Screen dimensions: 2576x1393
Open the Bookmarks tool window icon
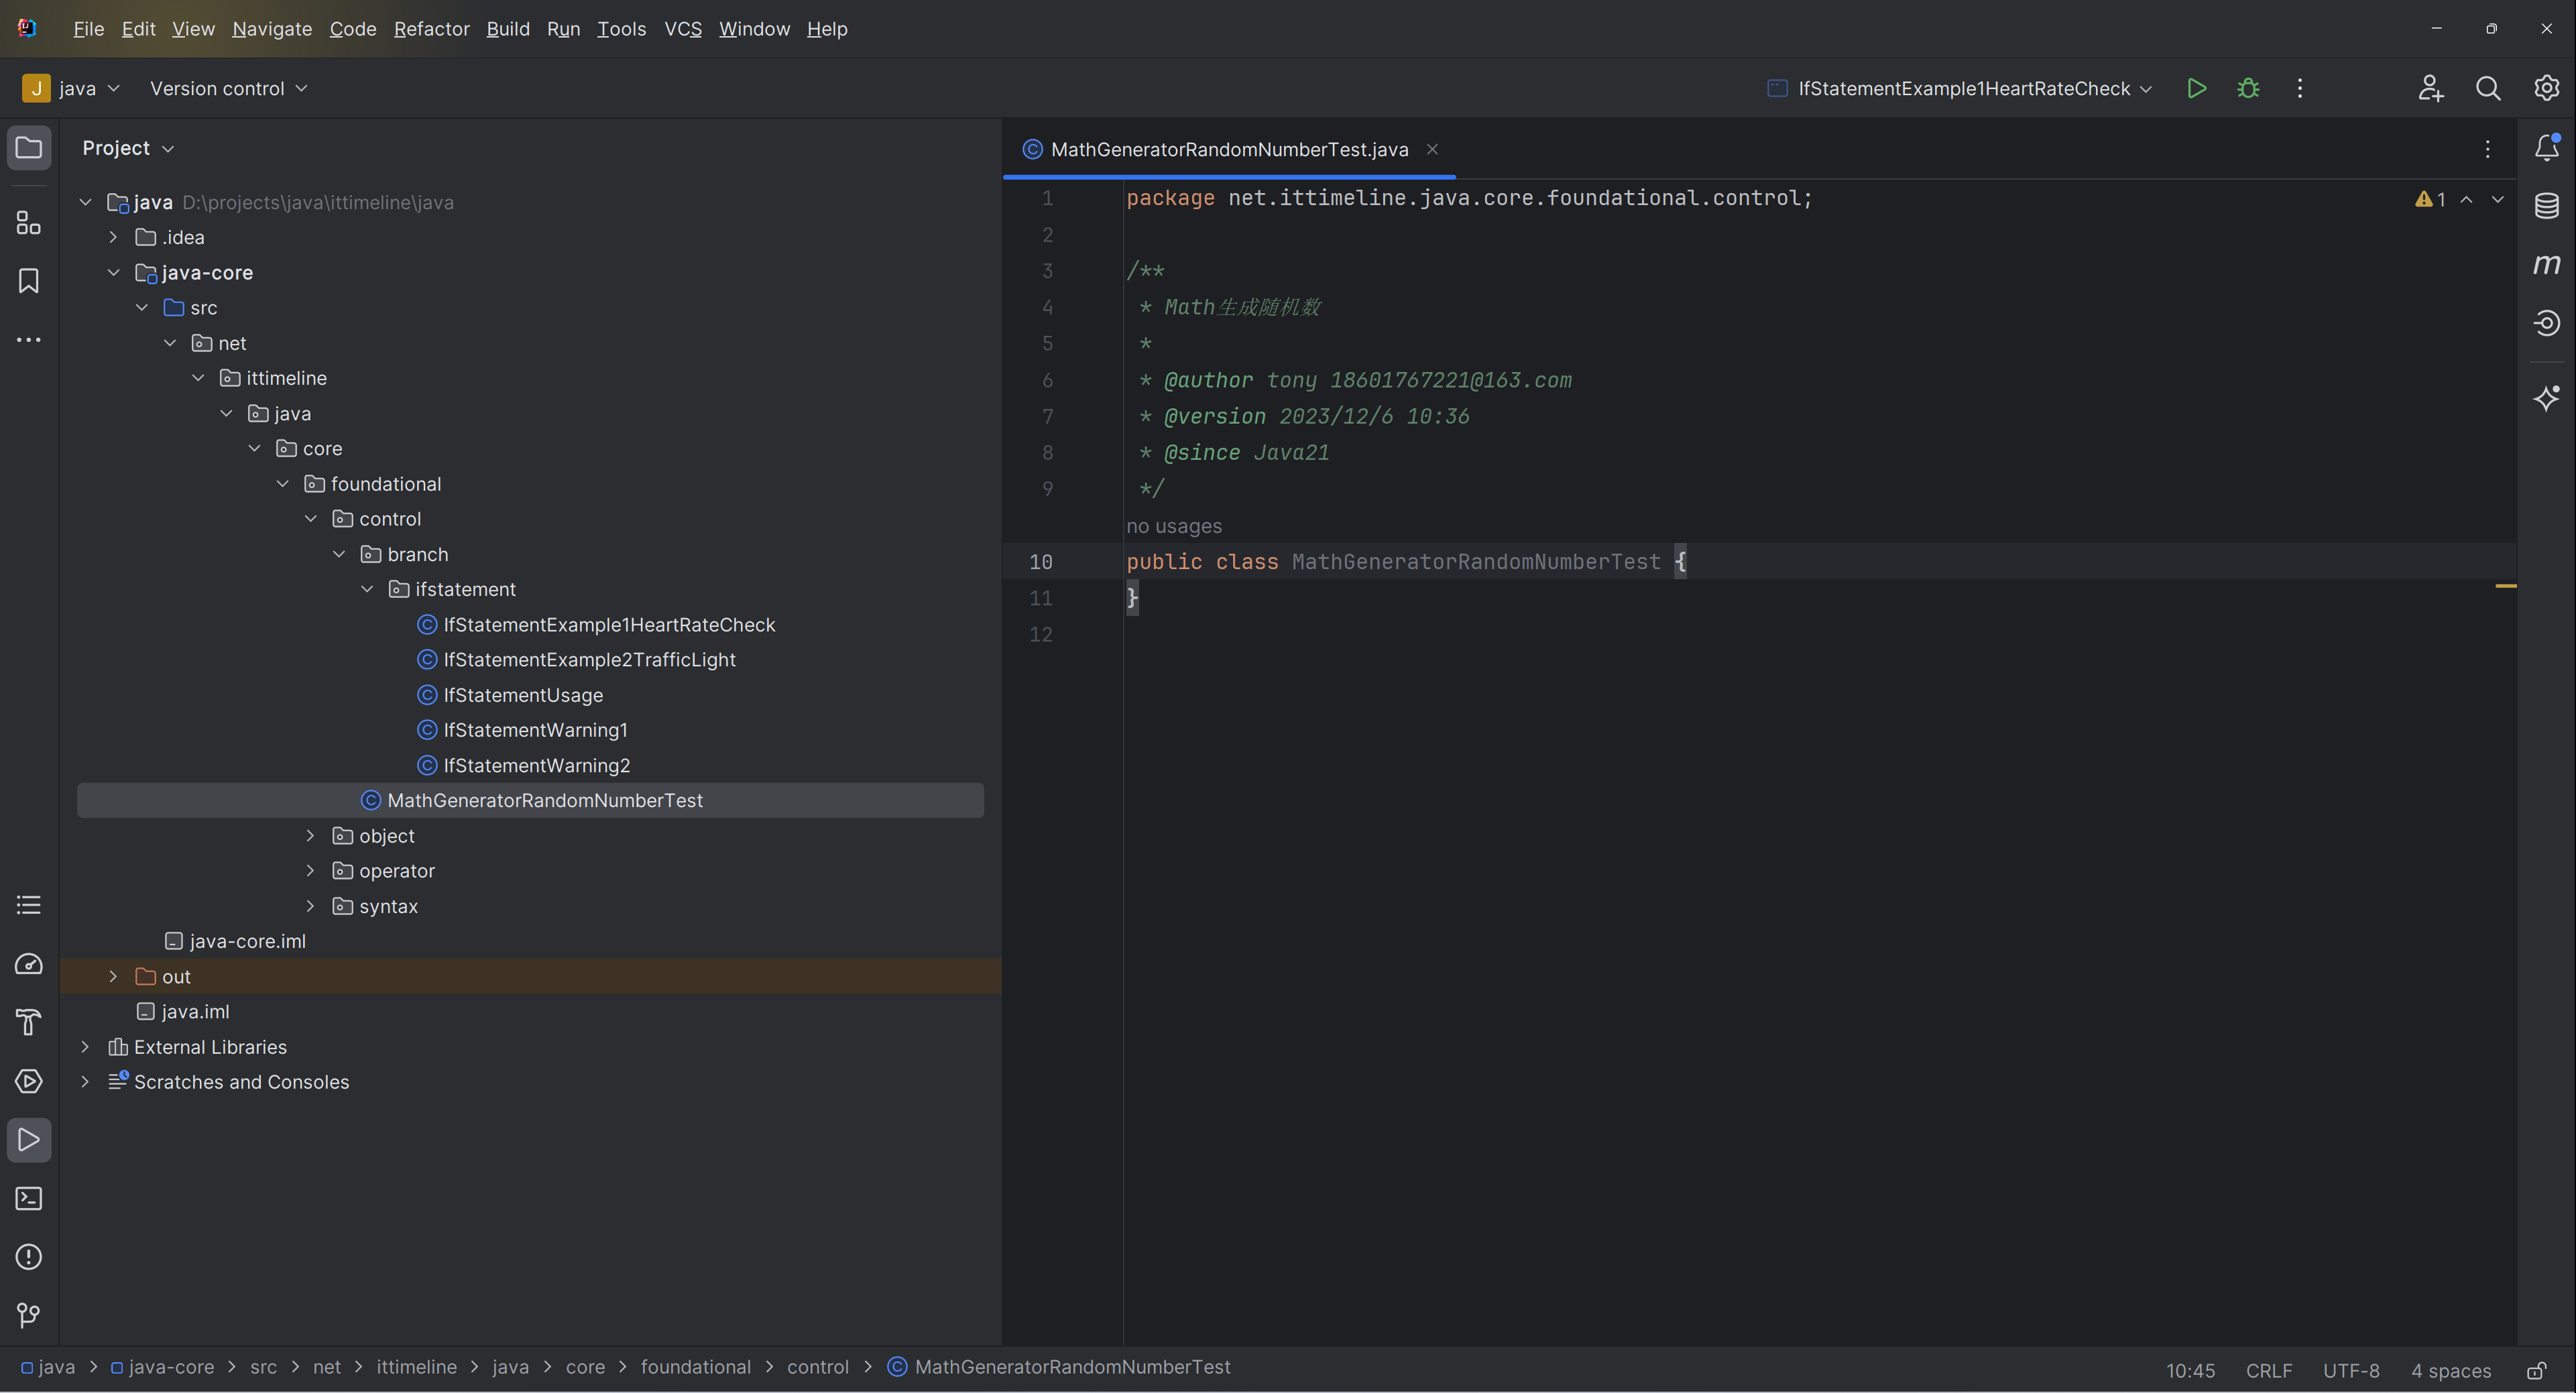tap(29, 281)
